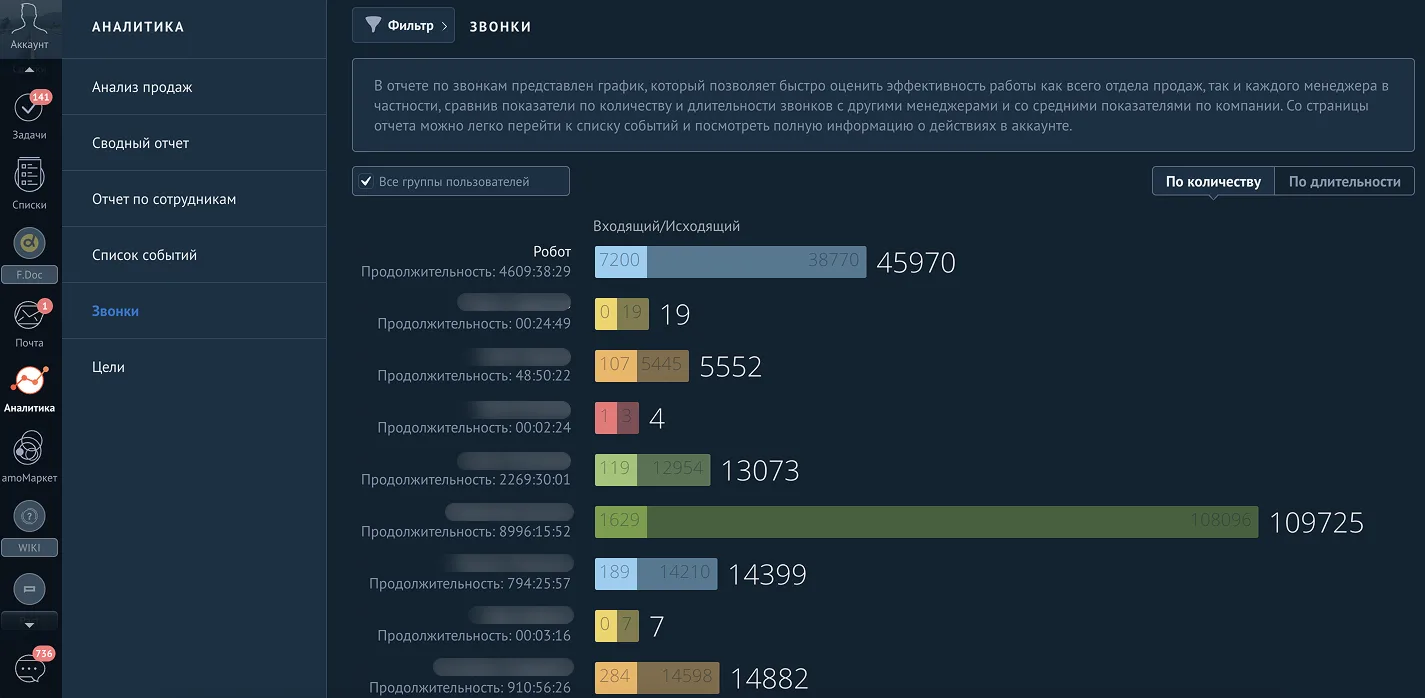This screenshot has width=1425, height=698.
Task: Select 'Звонки' in the analytics menu
Action: click(x=194, y=311)
